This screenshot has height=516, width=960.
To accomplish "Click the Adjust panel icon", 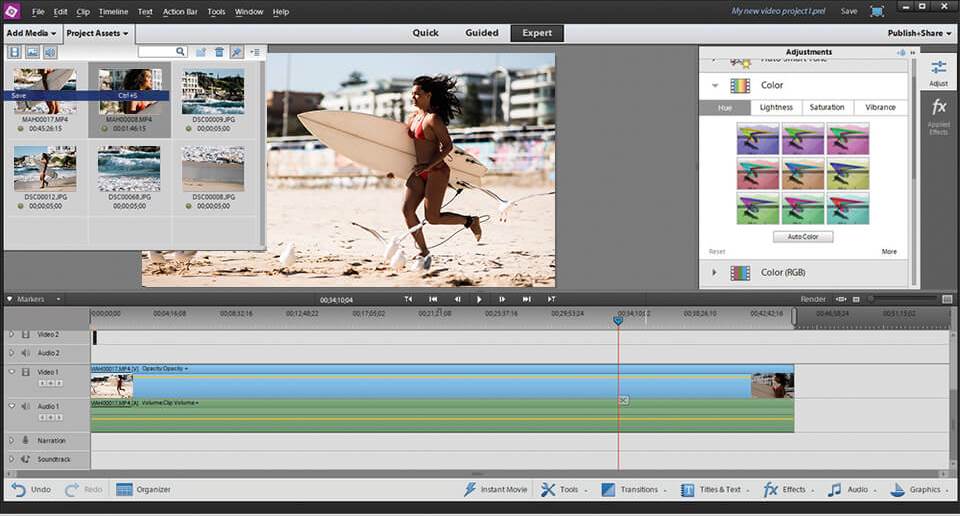I will click(938, 73).
